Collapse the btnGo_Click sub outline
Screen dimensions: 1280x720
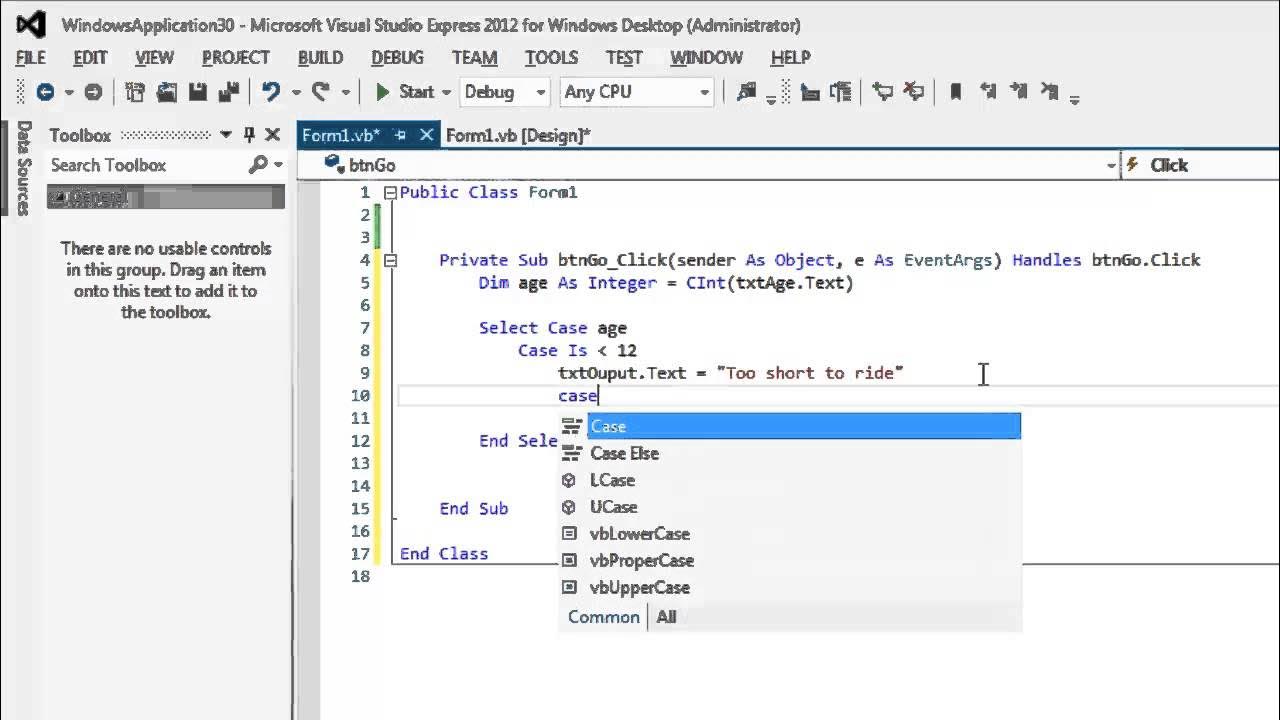click(x=390, y=261)
